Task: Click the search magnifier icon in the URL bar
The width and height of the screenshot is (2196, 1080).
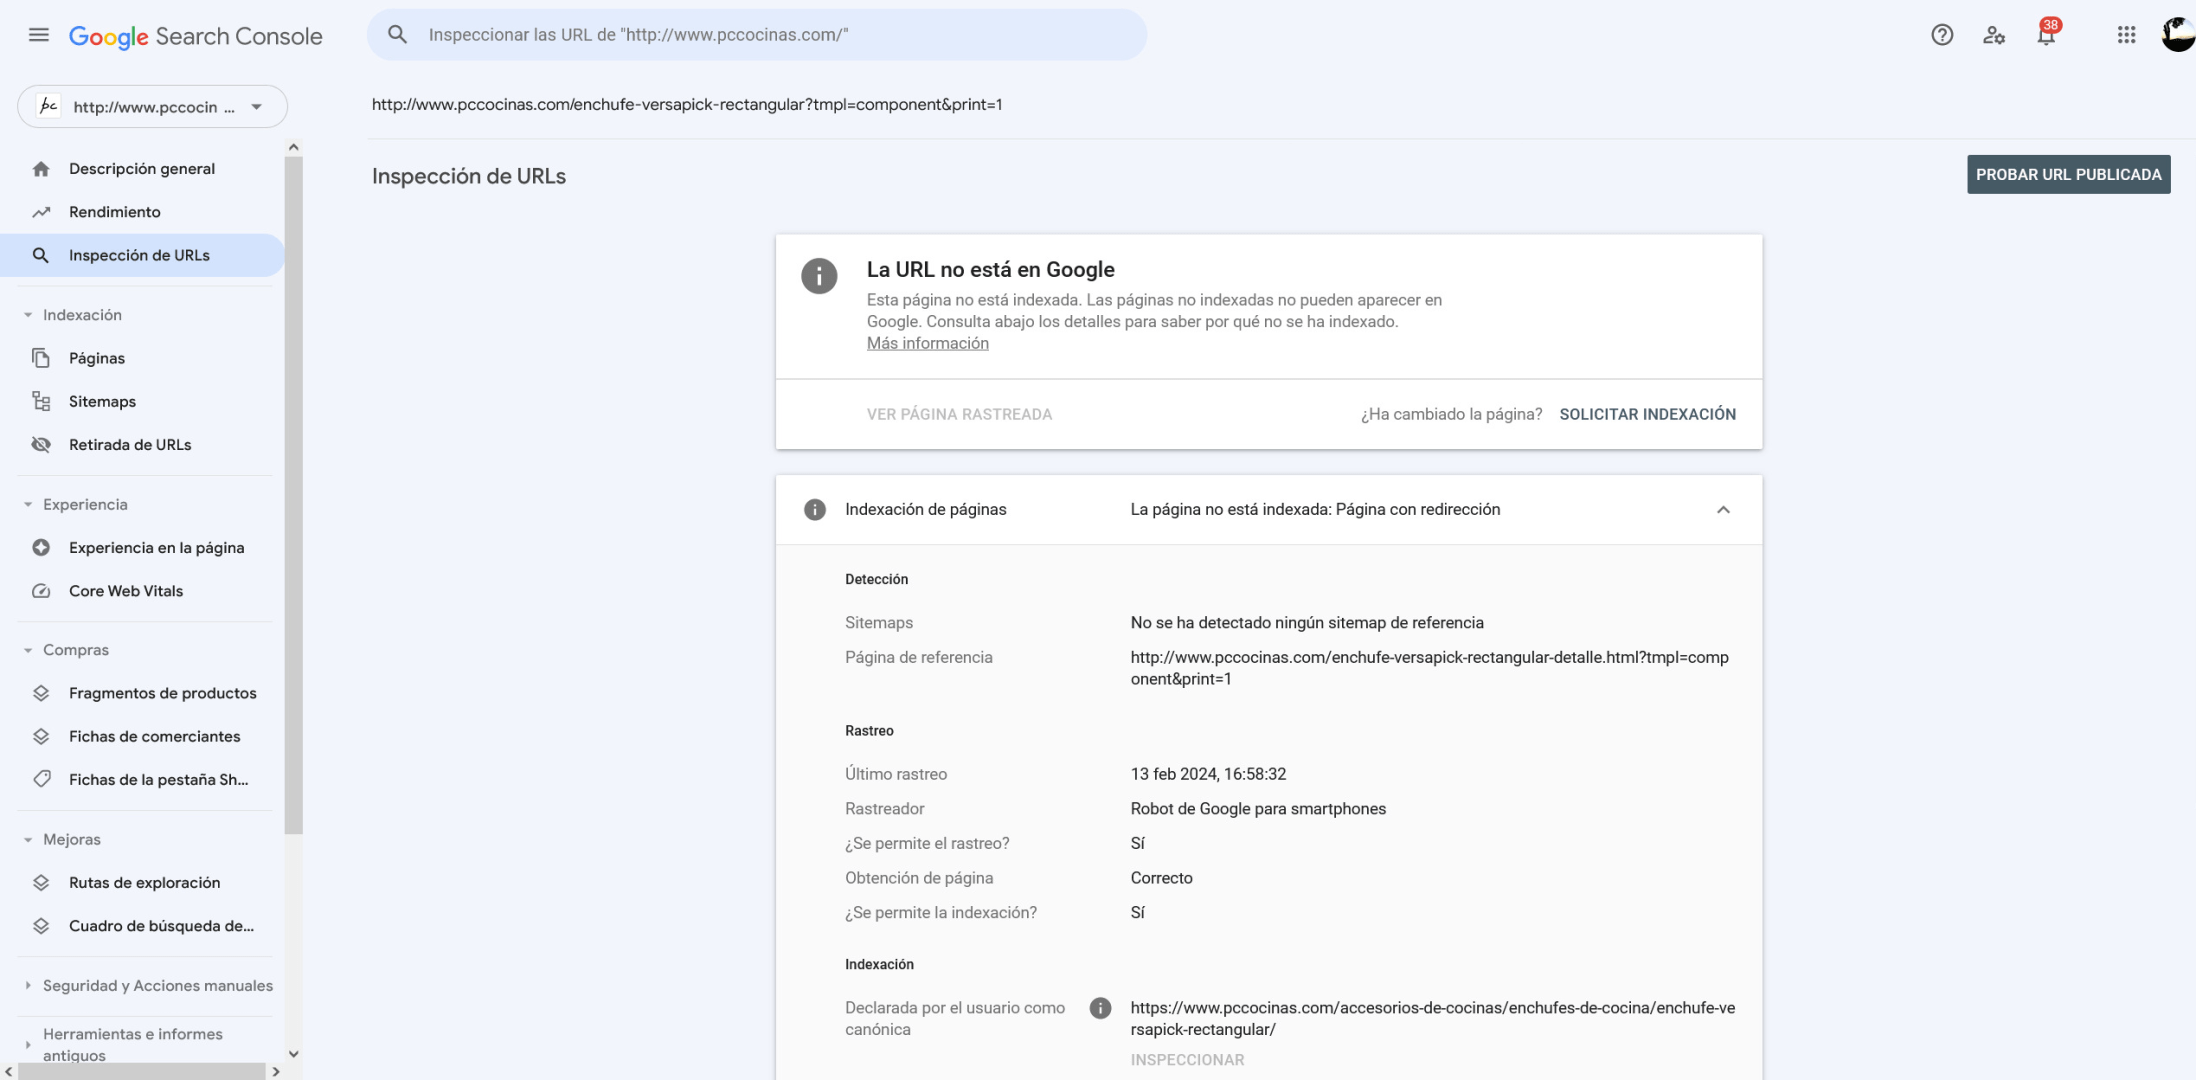Action: pyautogui.click(x=397, y=35)
